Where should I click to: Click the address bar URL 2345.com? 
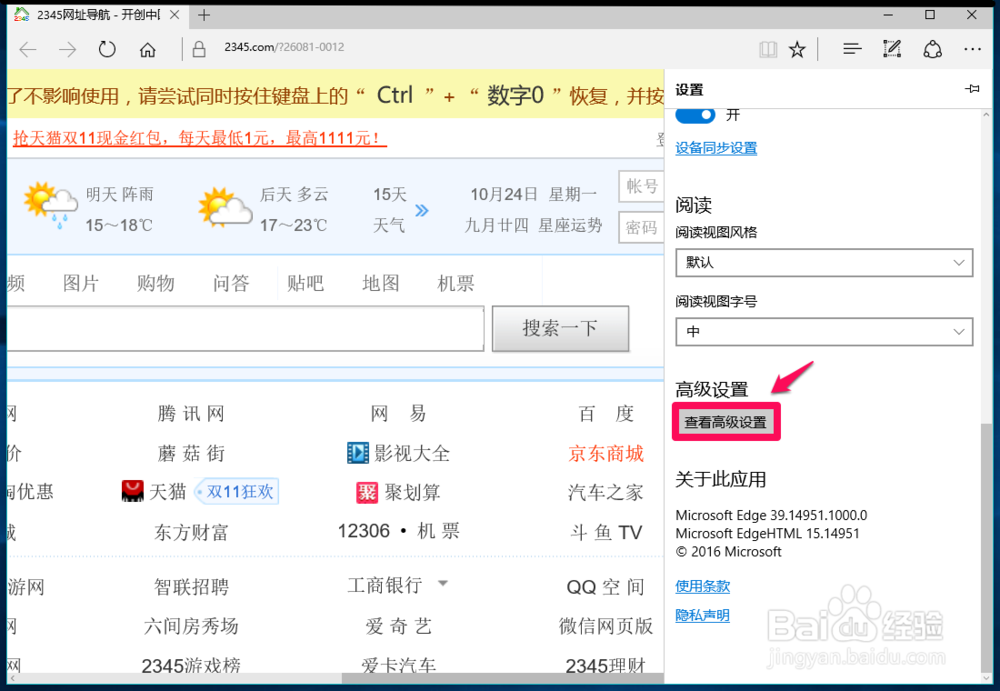click(x=284, y=47)
